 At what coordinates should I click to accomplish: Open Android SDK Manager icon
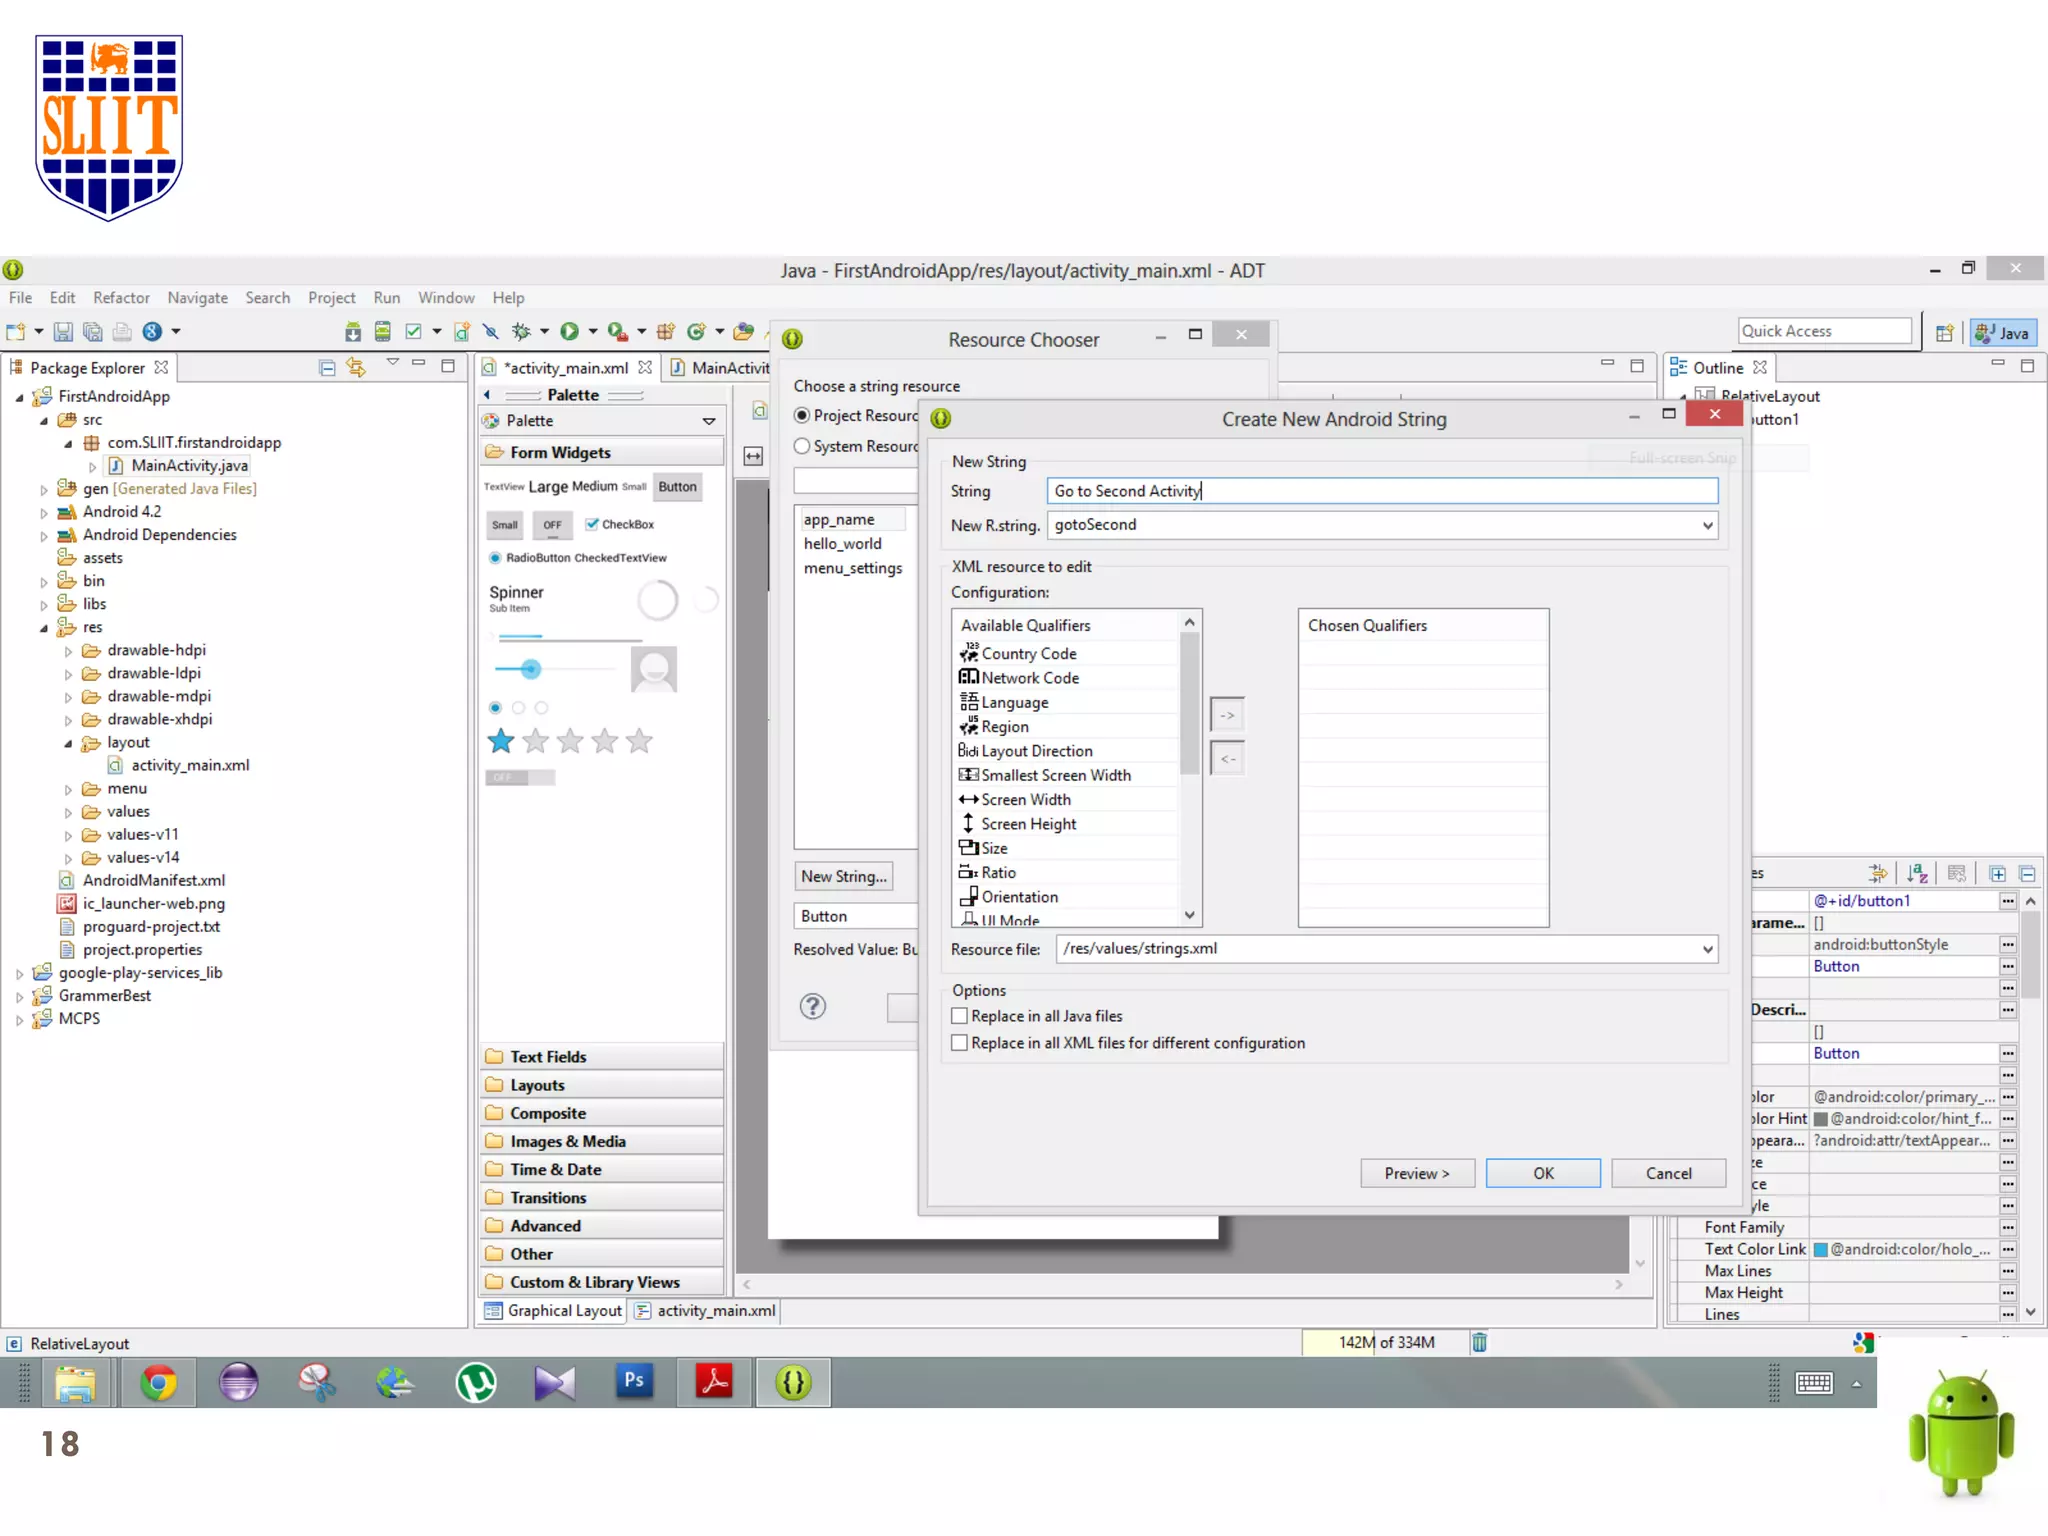[x=353, y=332]
